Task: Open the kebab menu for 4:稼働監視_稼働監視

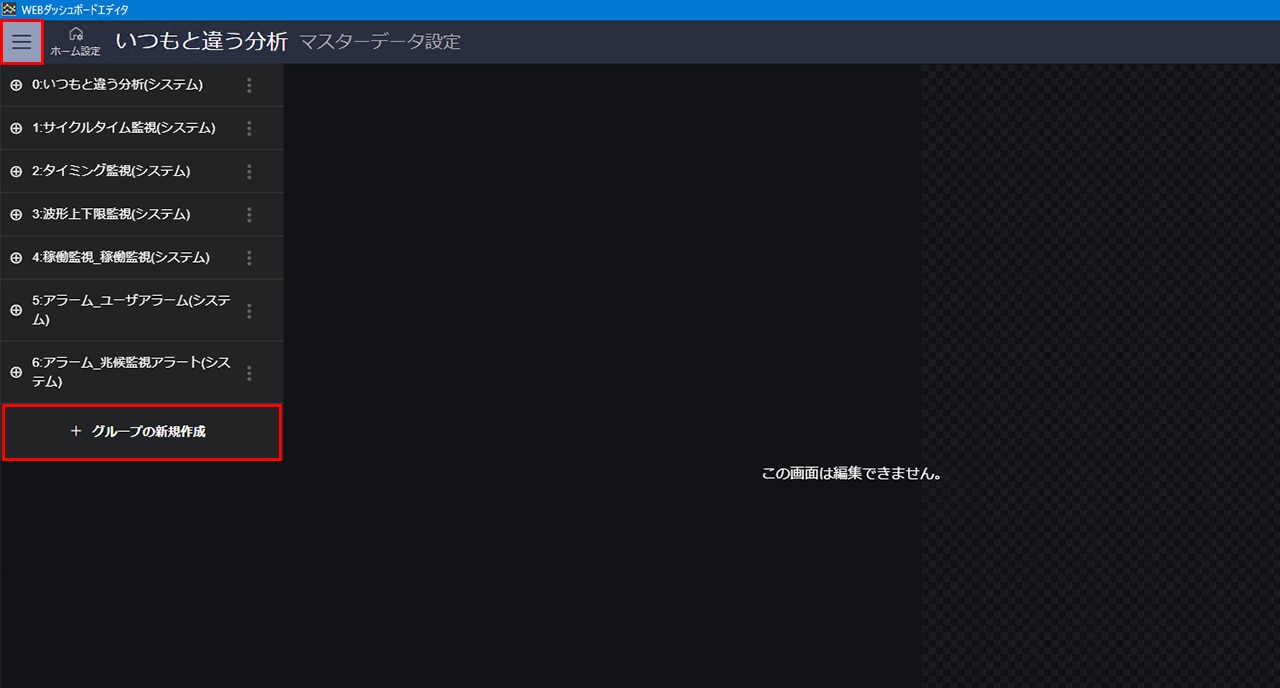Action: click(x=248, y=257)
